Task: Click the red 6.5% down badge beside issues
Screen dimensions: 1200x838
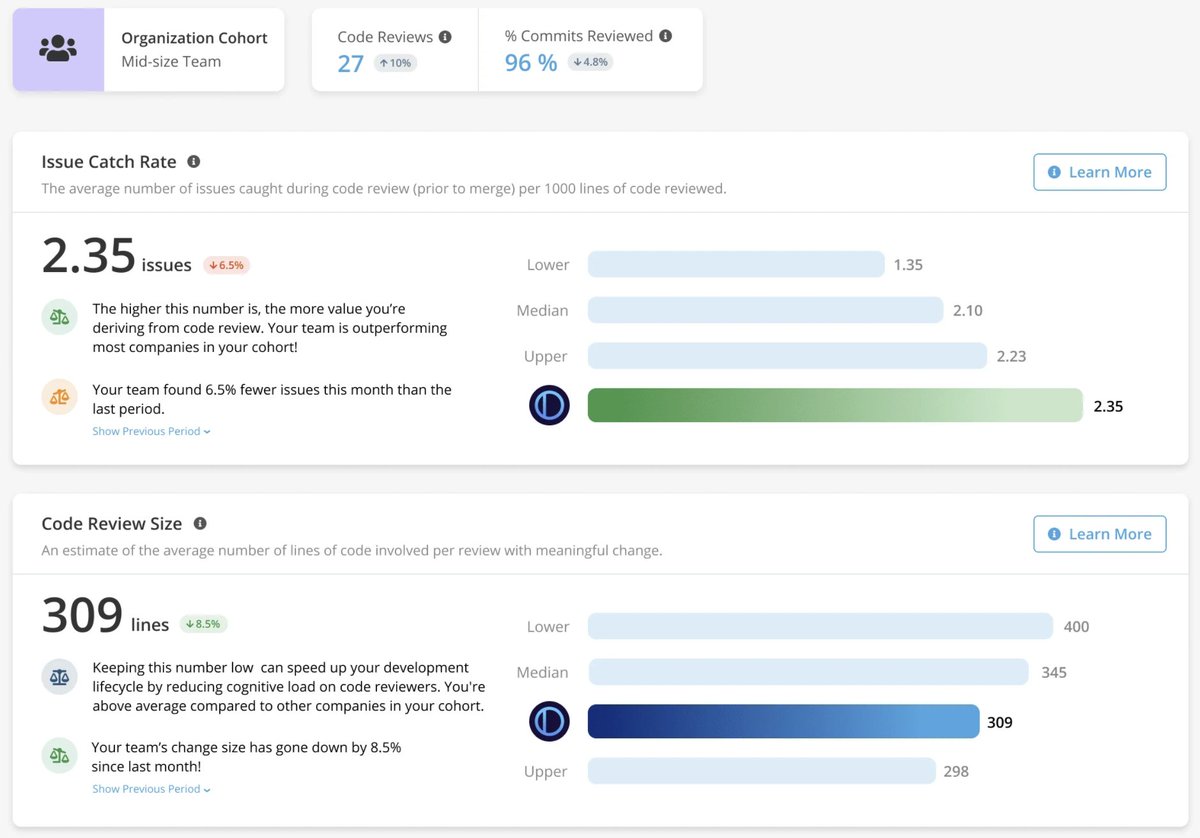Action: (x=226, y=265)
